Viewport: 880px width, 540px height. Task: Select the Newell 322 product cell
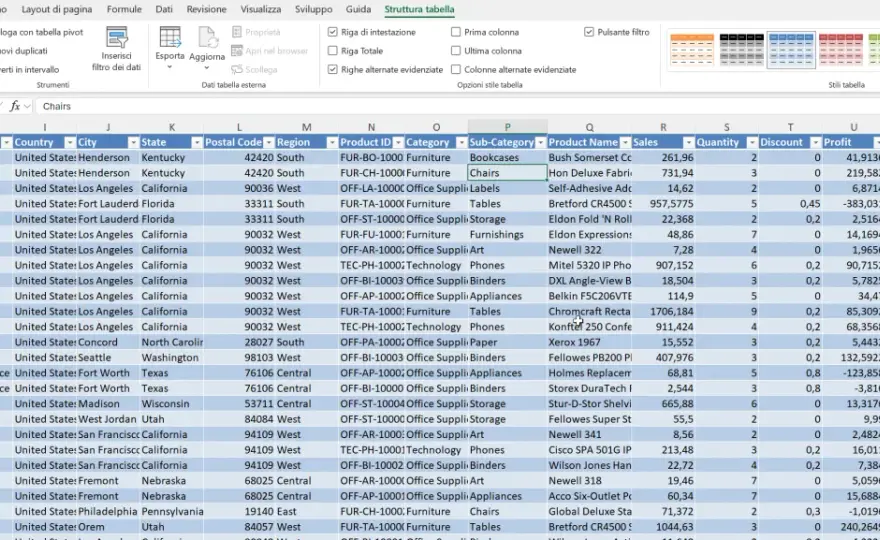pos(589,250)
